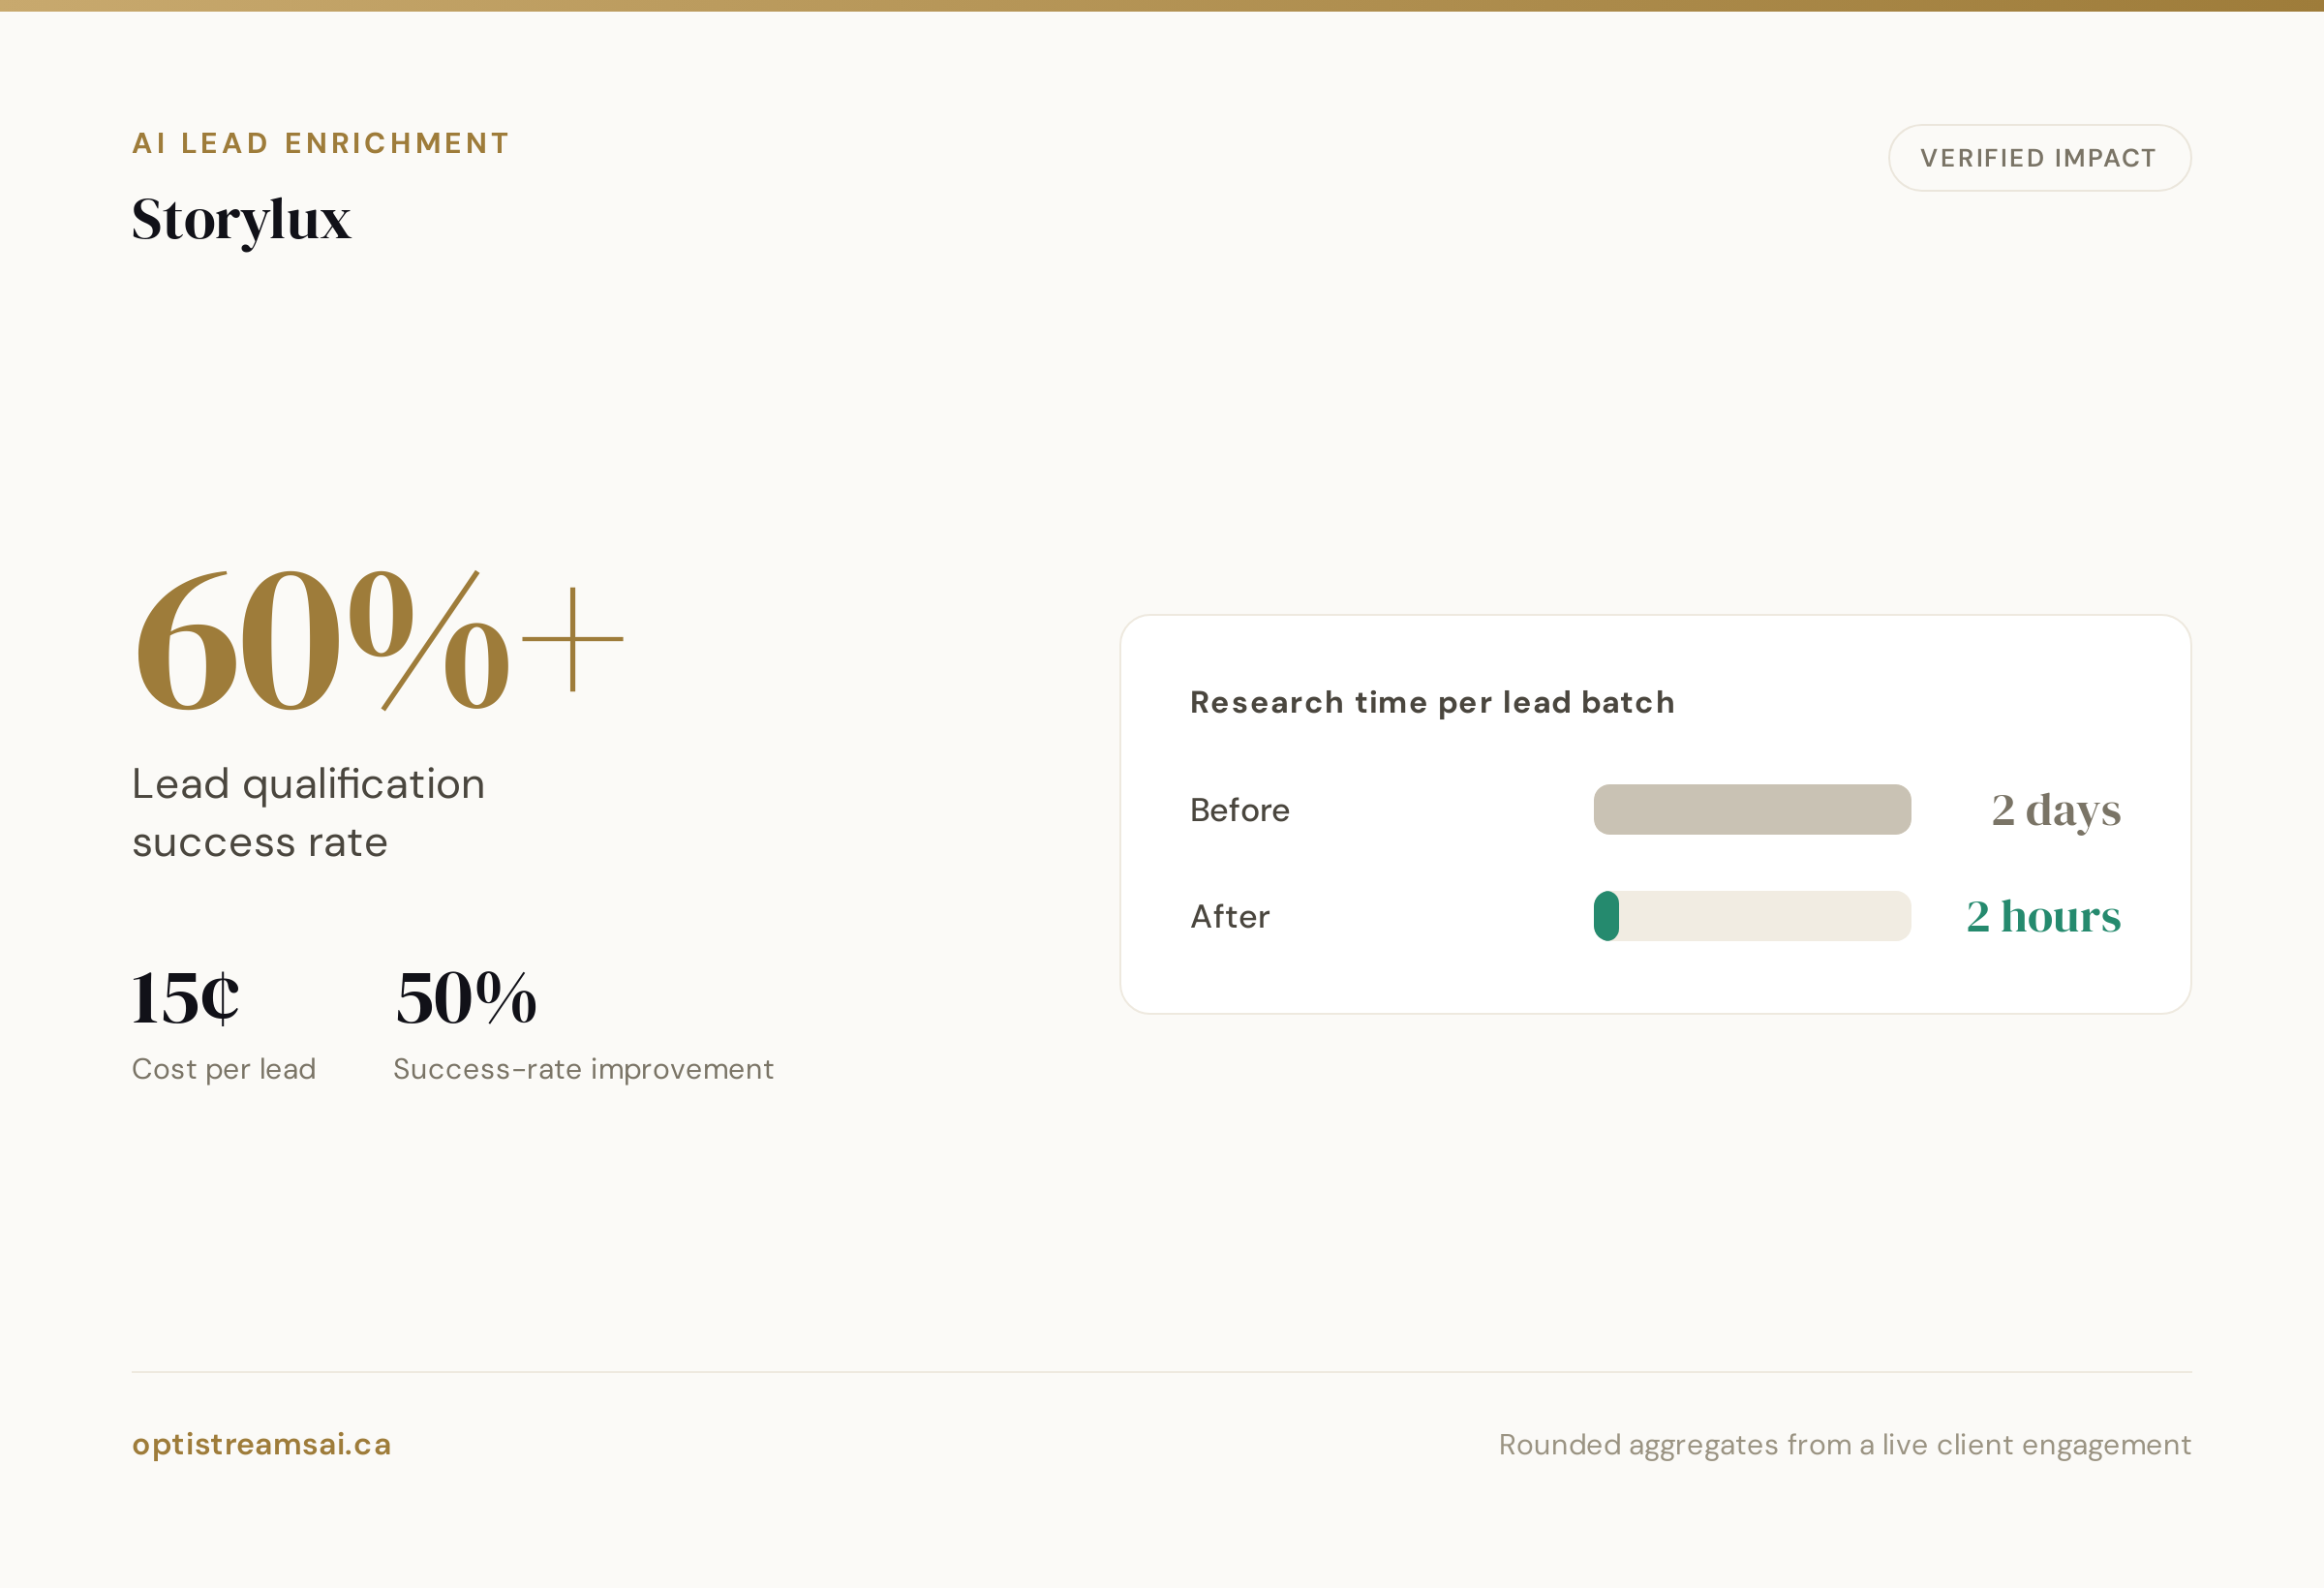
Task: Click the 2 days value
Action: tap(2056, 810)
